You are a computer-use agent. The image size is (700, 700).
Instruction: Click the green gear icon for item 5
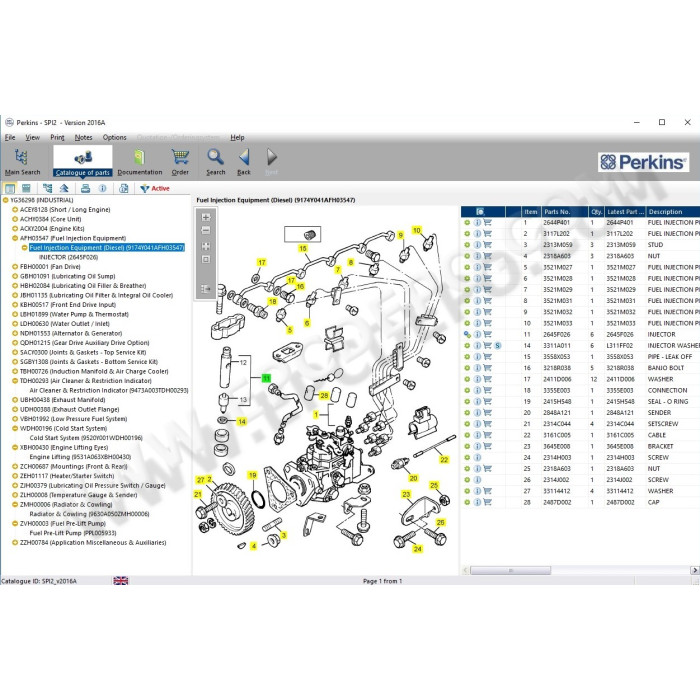click(x=467, y=267)
